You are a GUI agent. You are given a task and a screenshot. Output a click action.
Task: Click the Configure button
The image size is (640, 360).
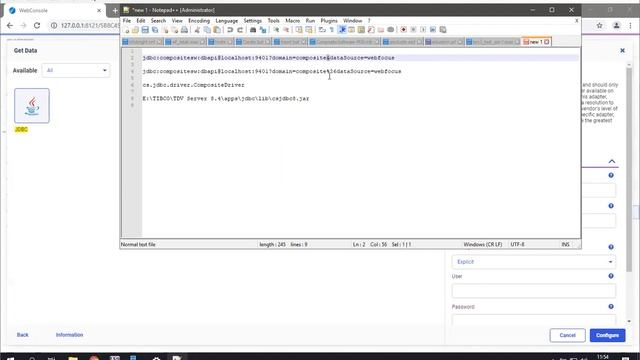[x=607, y=335]
